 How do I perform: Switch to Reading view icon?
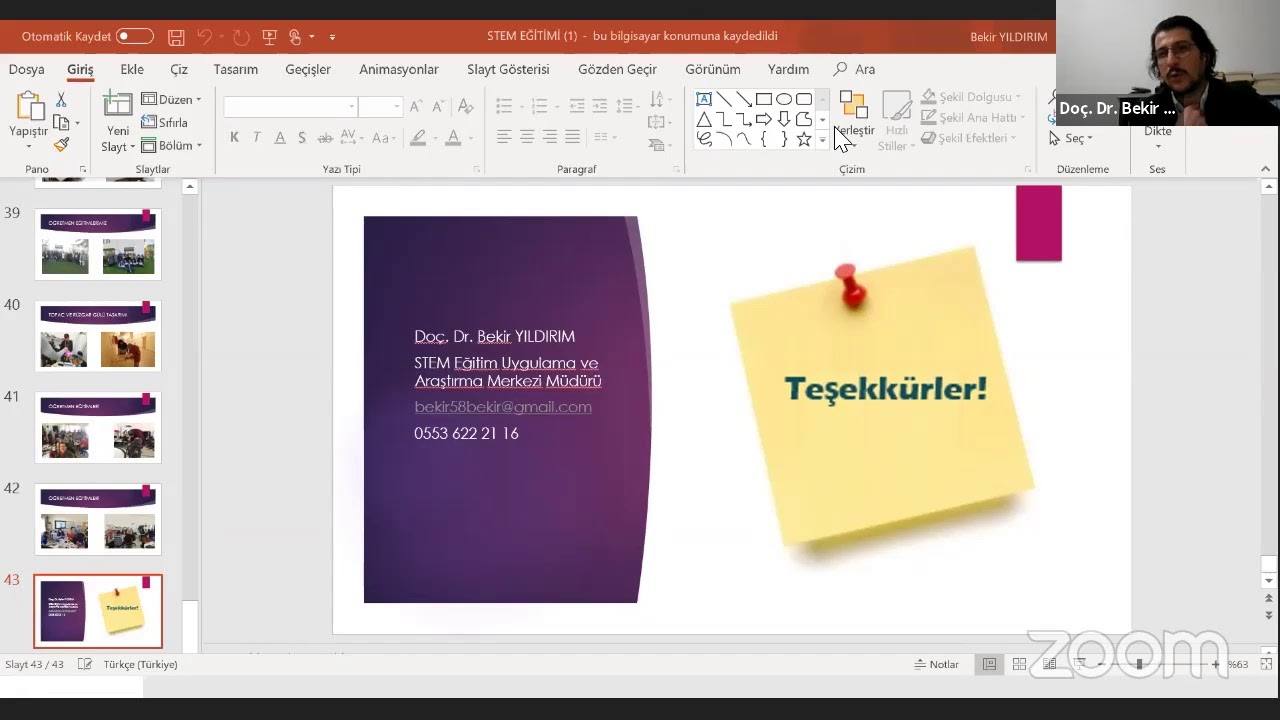1049,664
